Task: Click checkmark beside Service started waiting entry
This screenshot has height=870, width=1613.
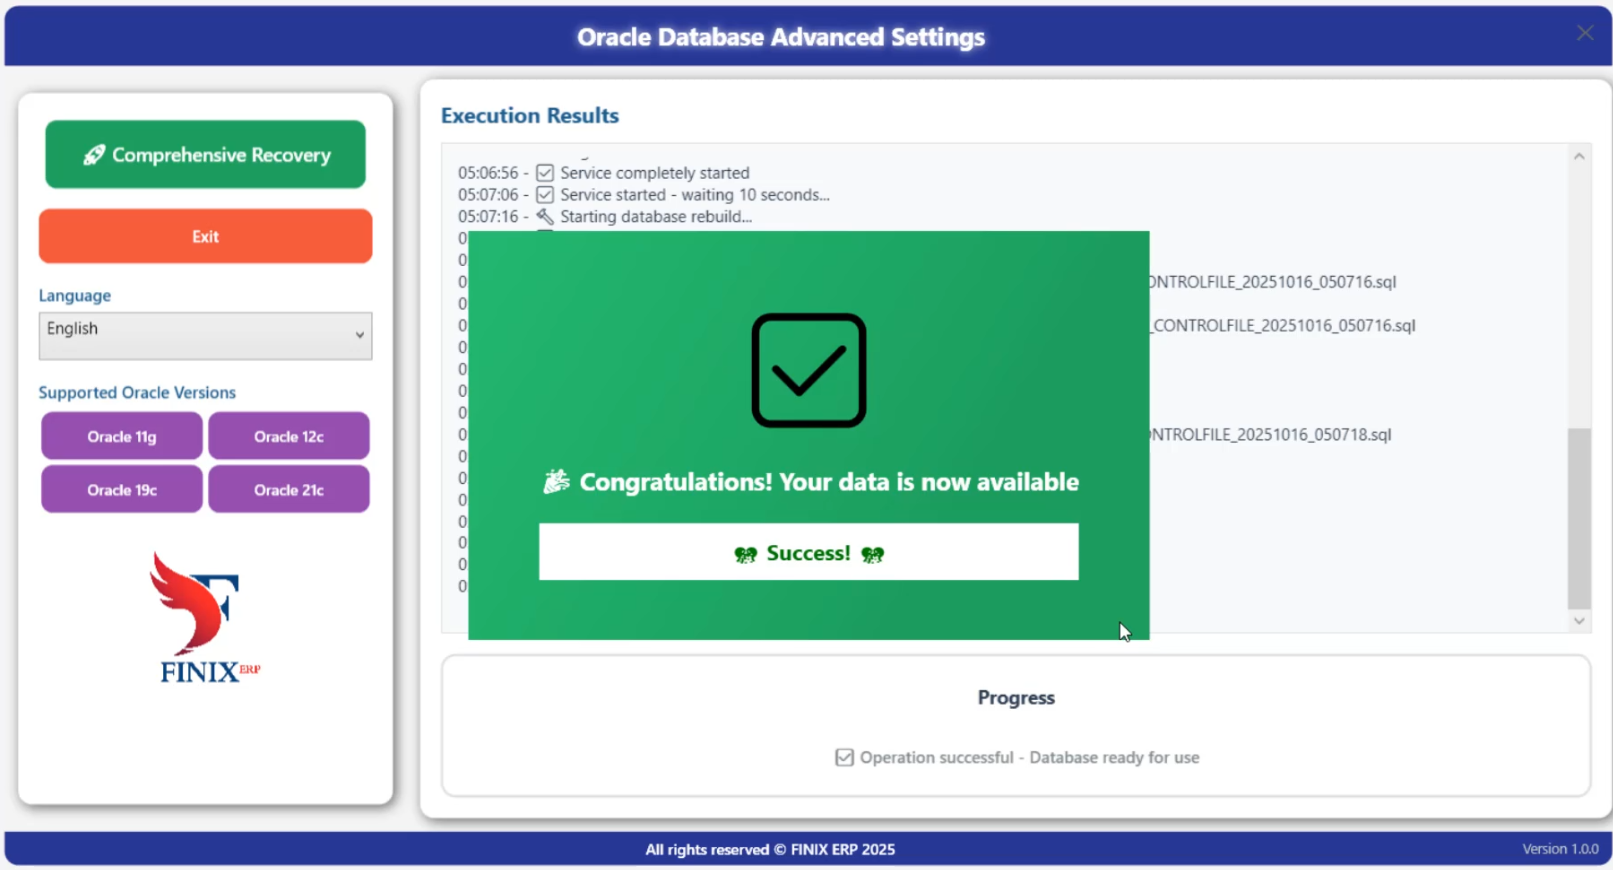Action: pos(545,195)
